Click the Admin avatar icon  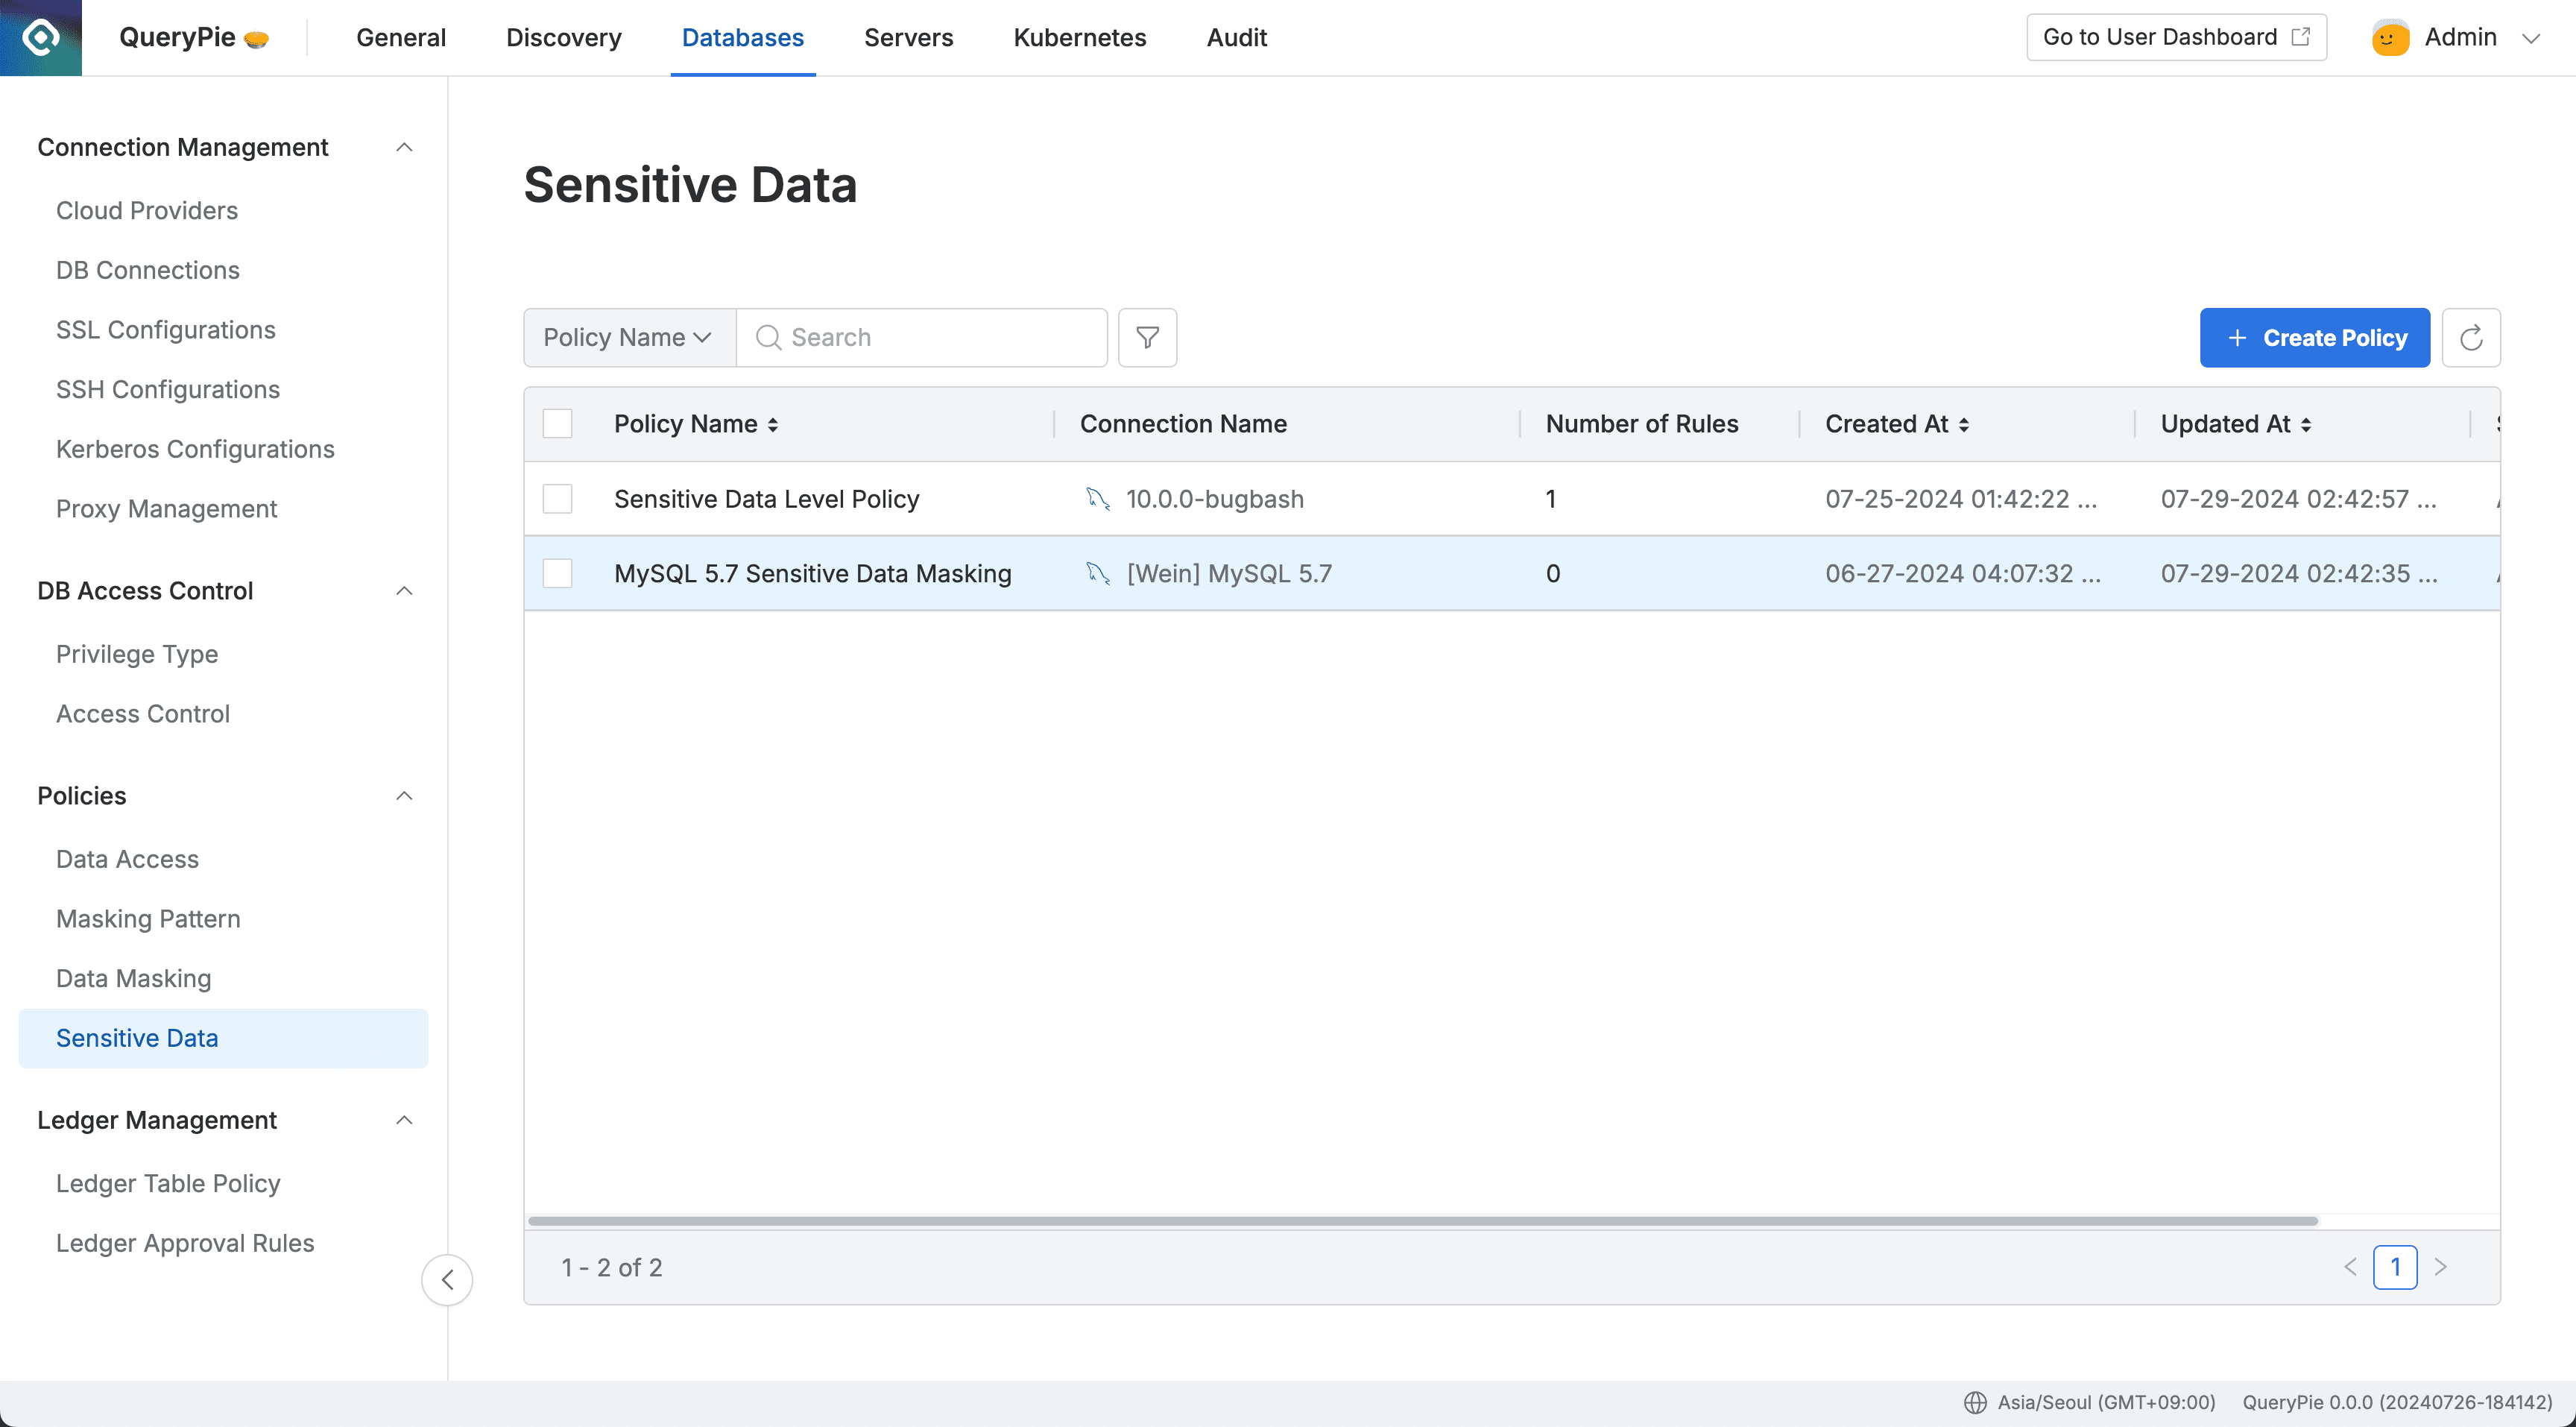coord(2390,37)
